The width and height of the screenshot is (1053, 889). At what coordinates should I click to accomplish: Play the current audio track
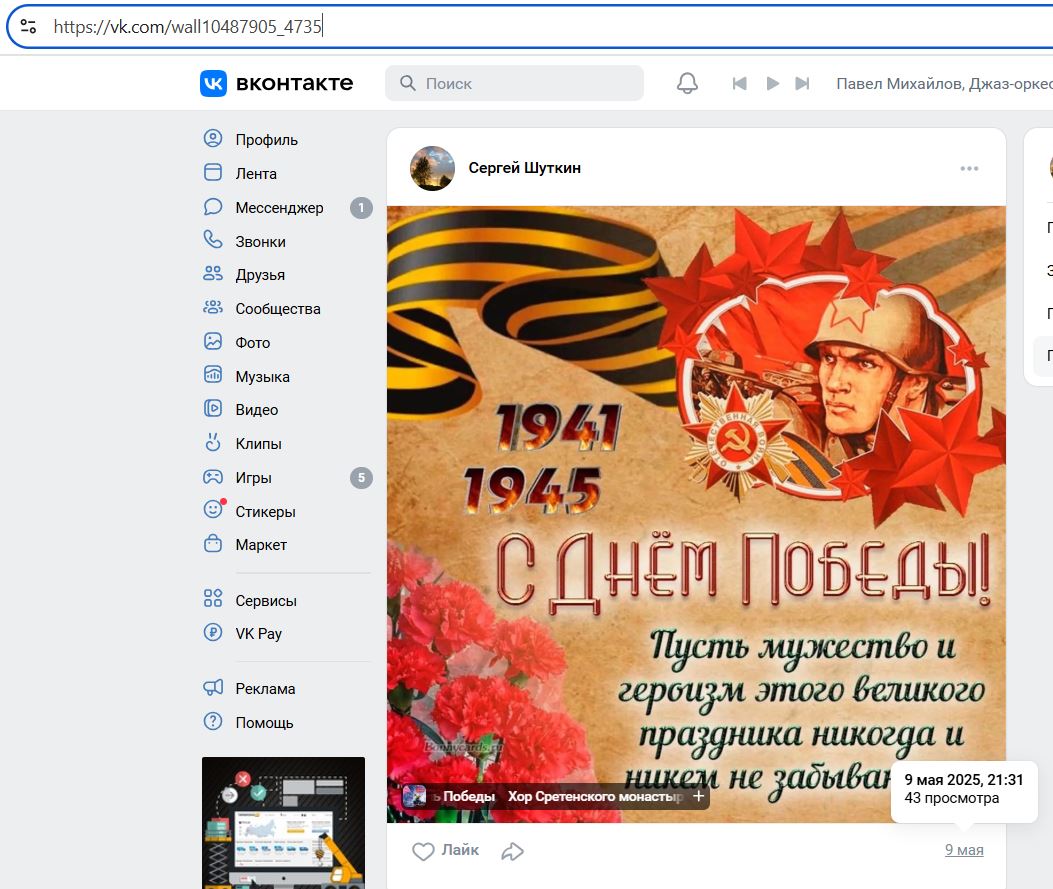click(772, 83)
